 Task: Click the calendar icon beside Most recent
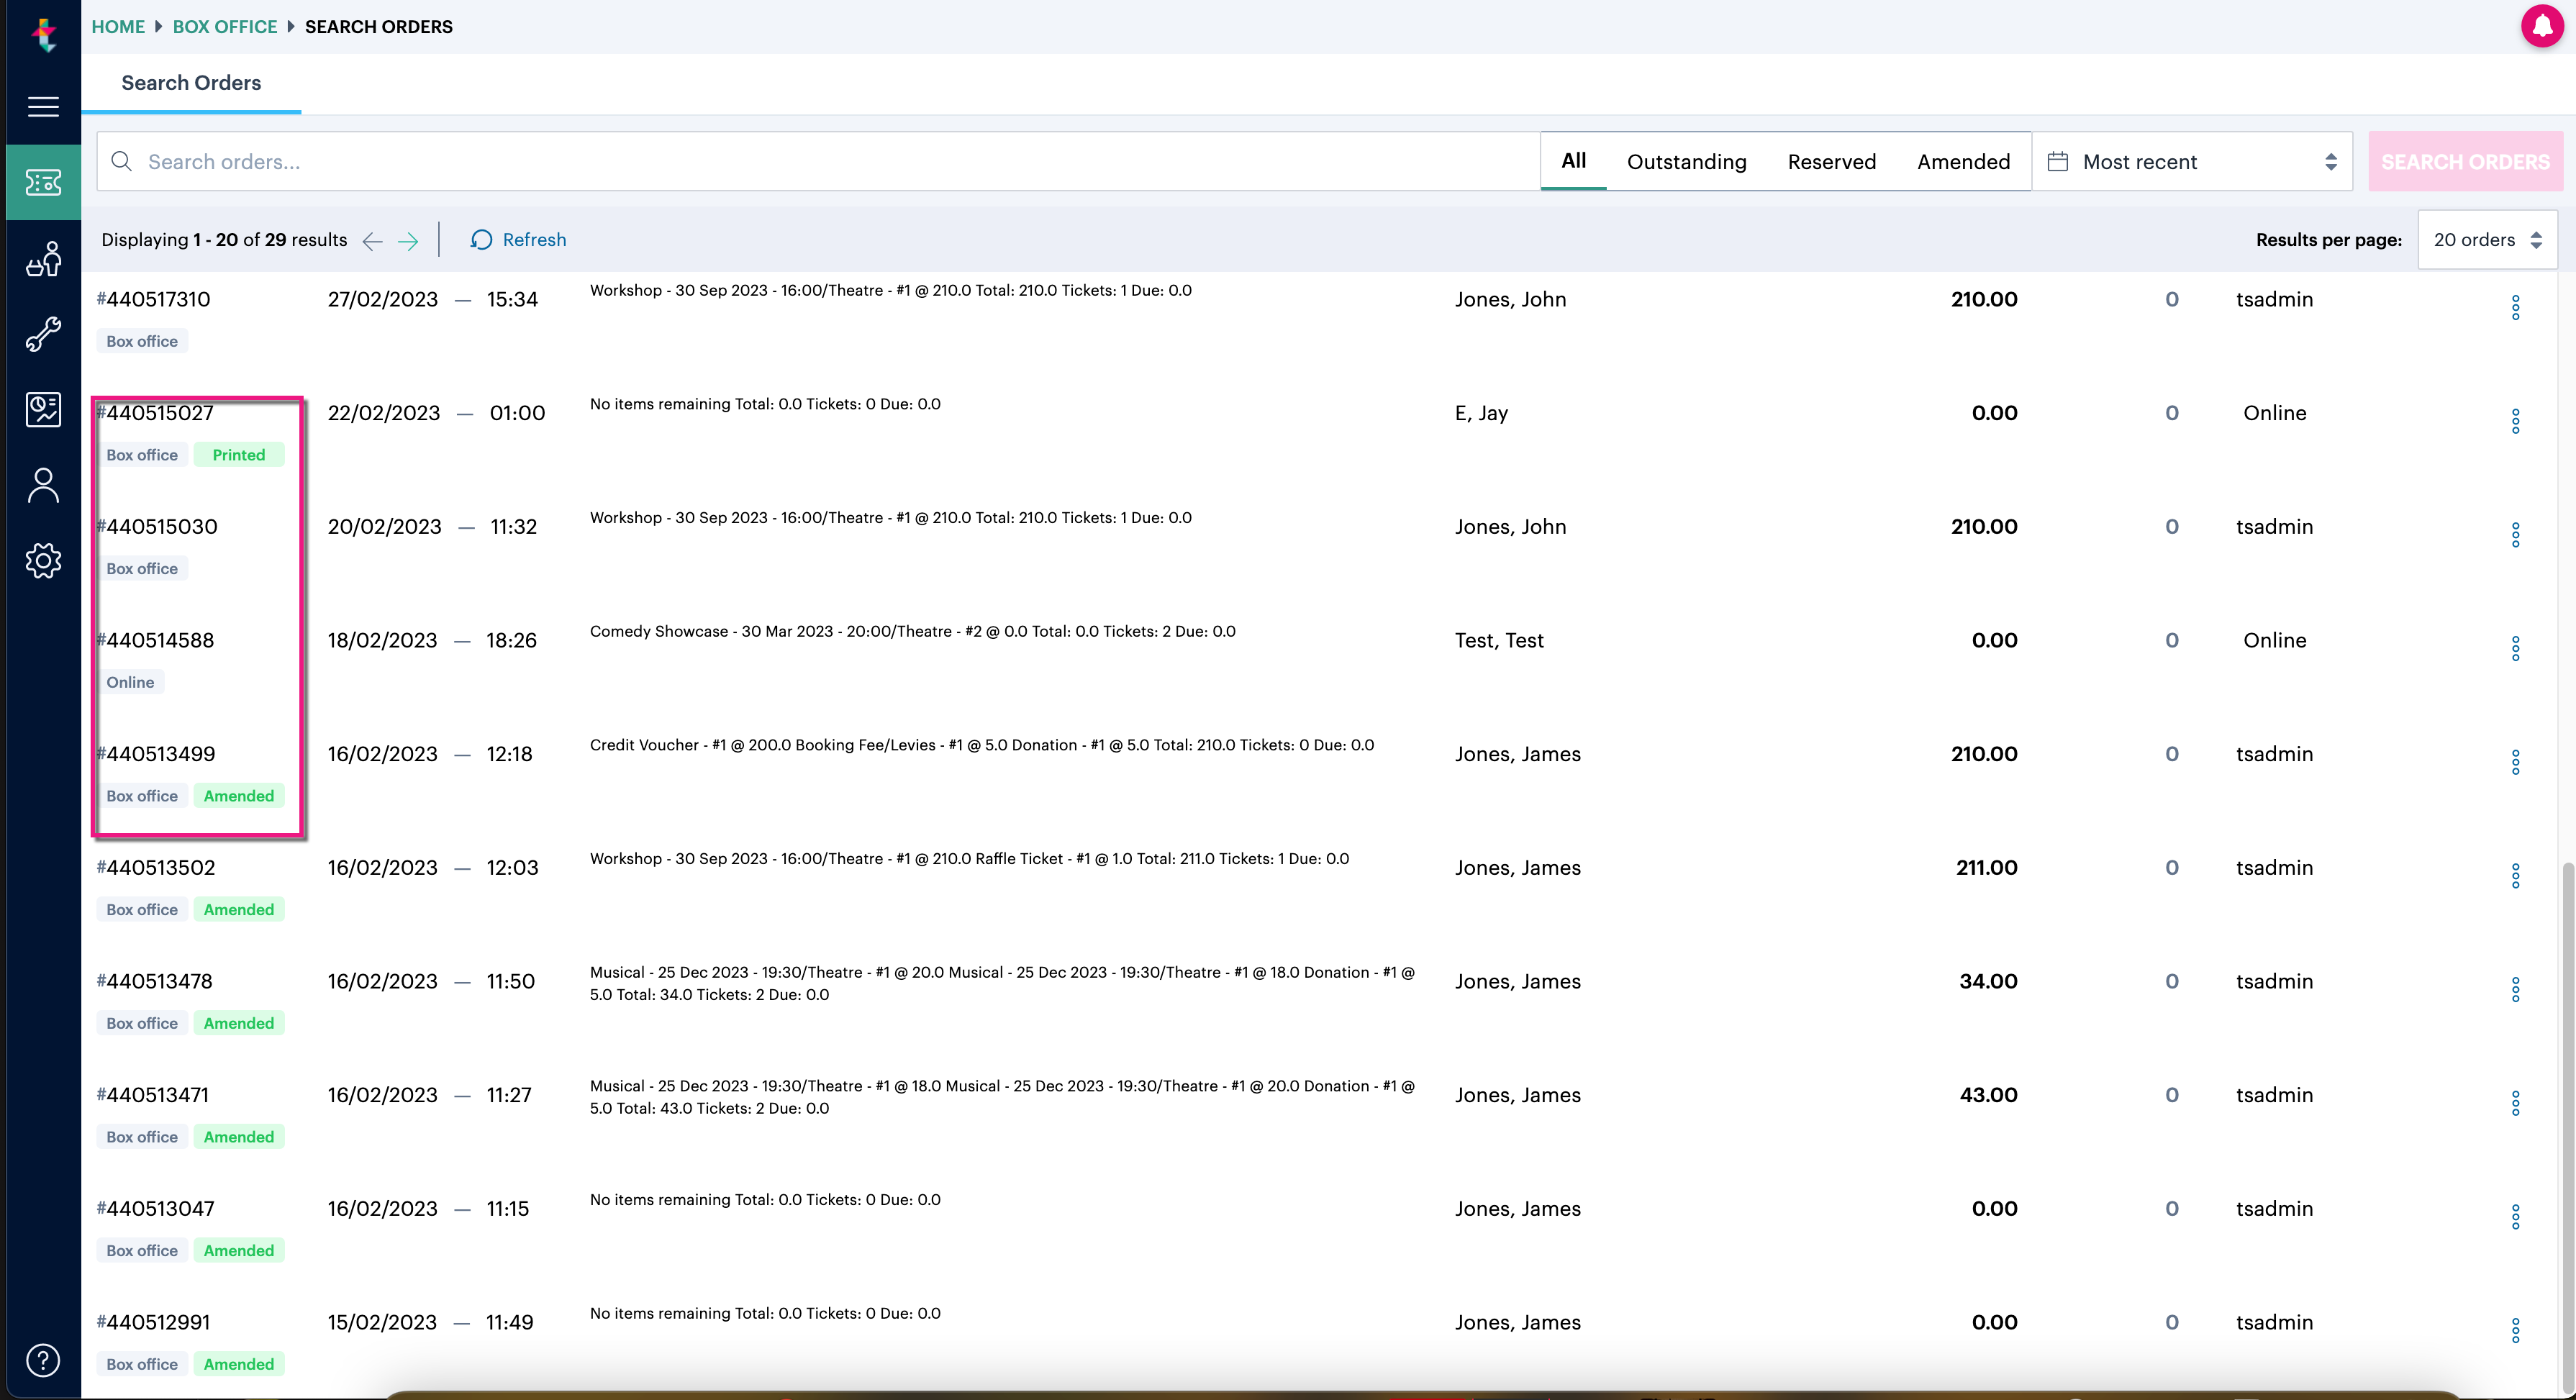pyautogui.click(x=2058, y=161)
